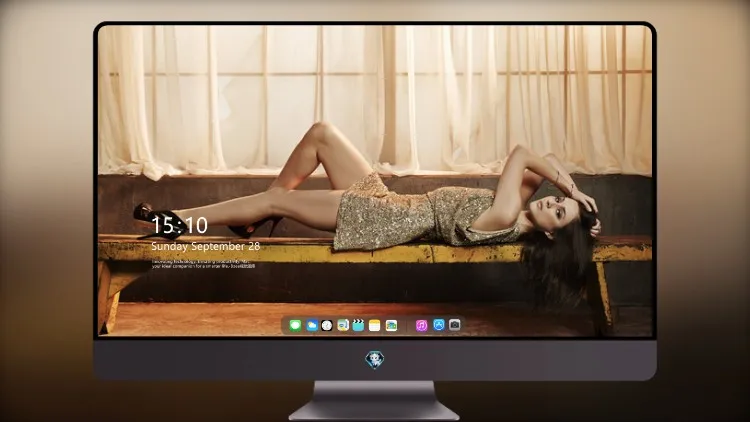Open the teal clapperboard video app

click(358, 325)
